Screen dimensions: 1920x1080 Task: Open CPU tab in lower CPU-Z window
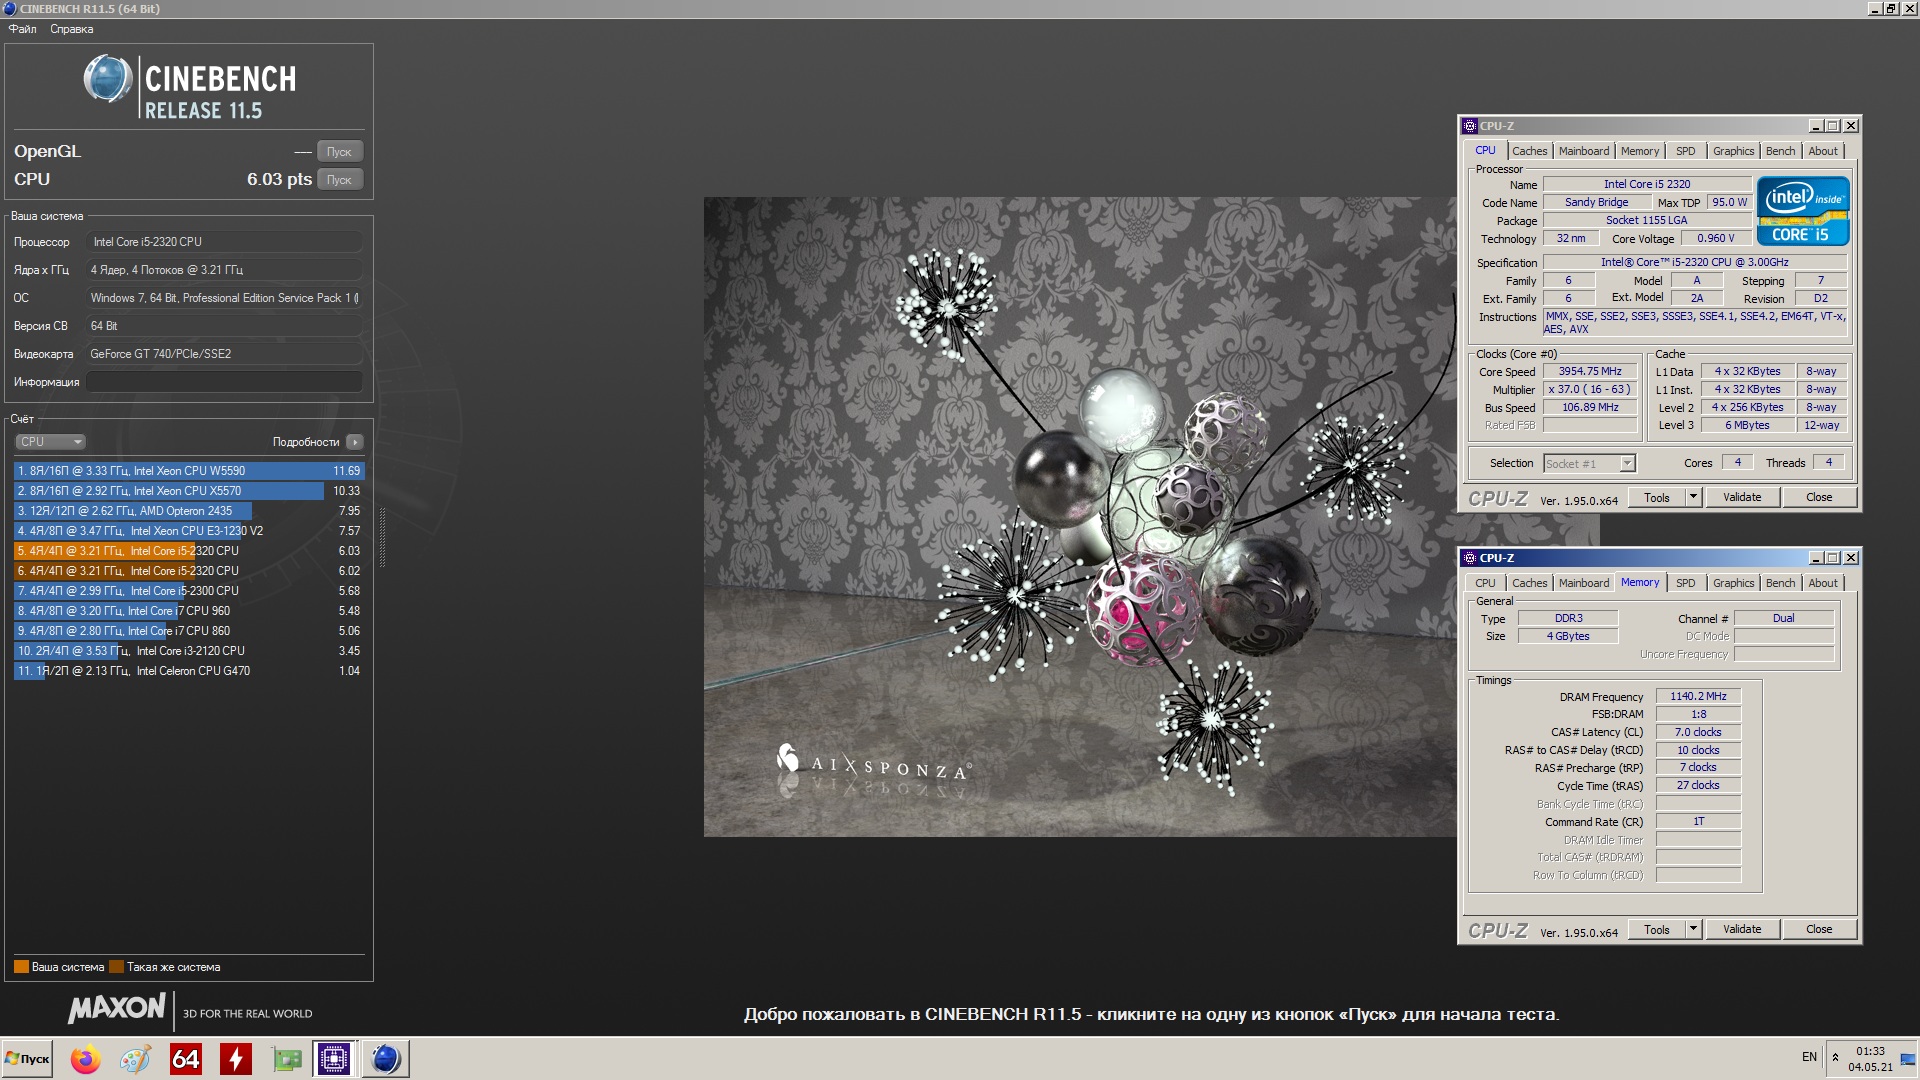(1486, 583)
